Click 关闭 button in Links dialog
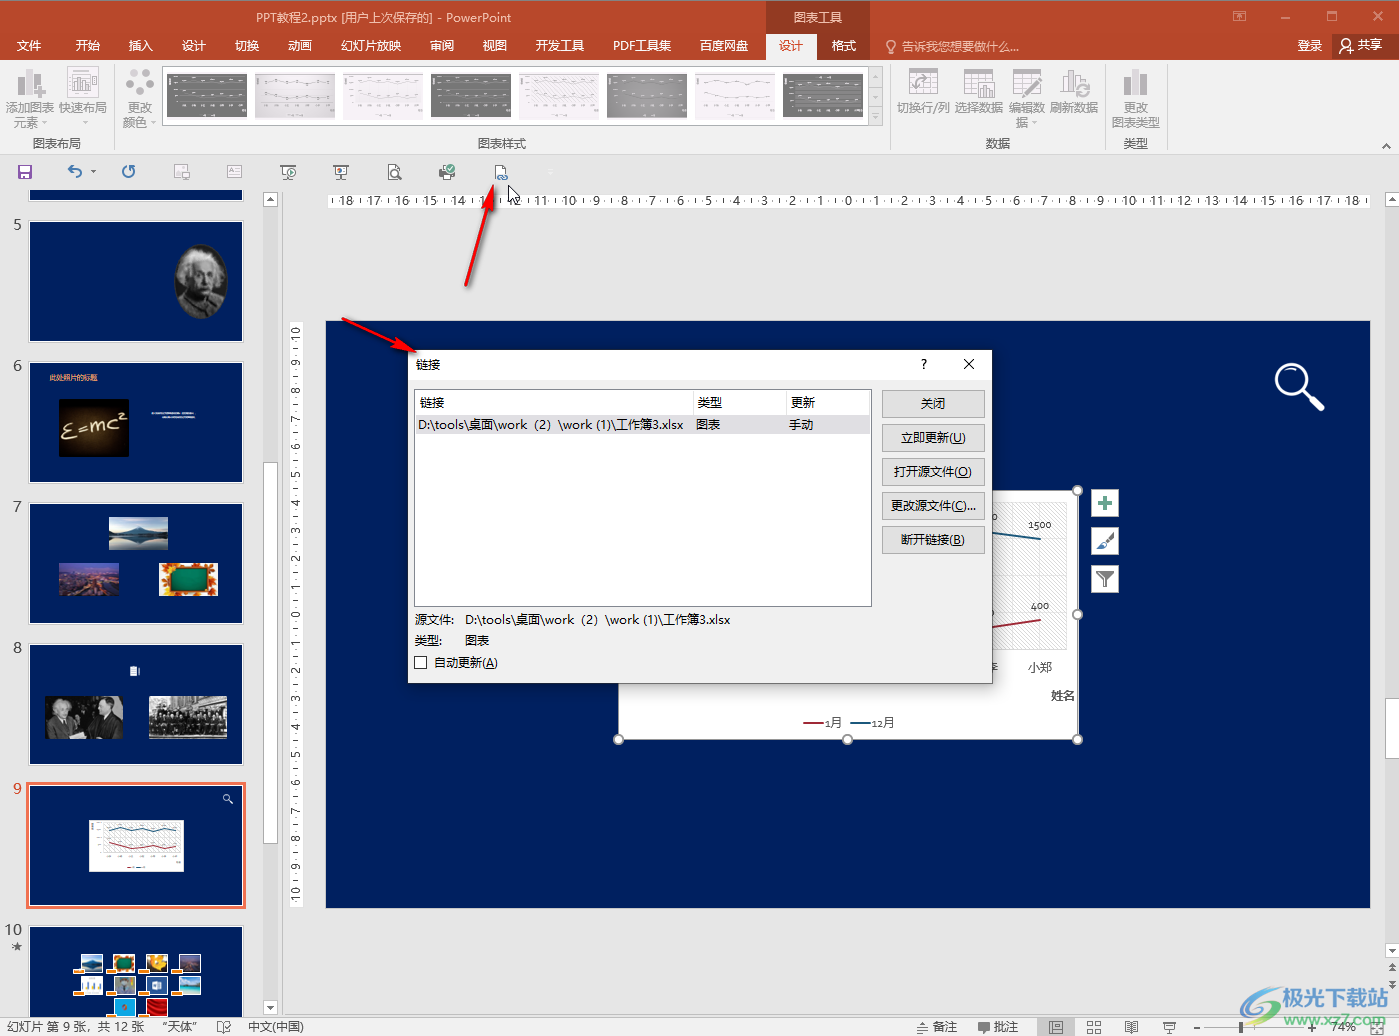1399x1036 pixels. [x=933, y=404]
